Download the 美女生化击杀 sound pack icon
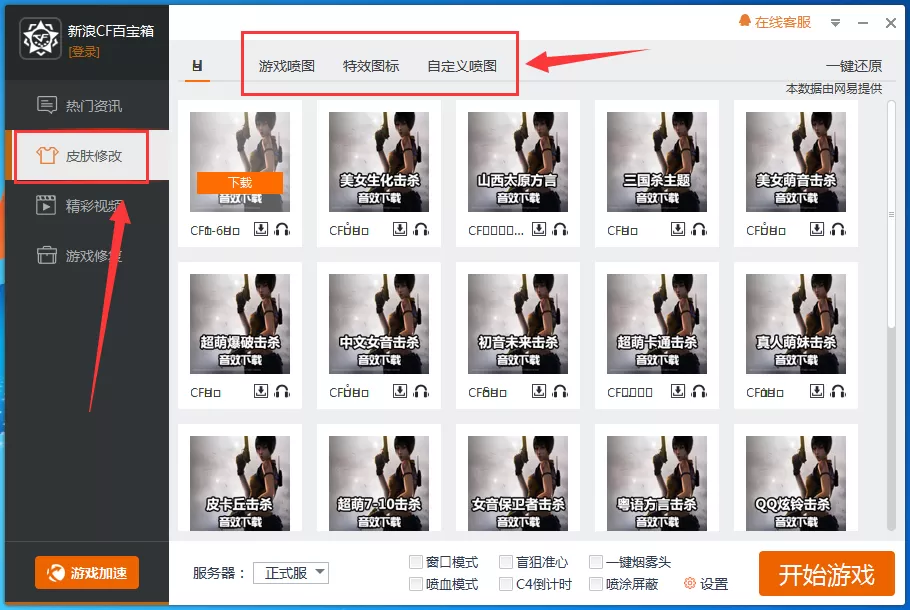The height and width of the screenshot is (610, 910). tap(400, 229)
